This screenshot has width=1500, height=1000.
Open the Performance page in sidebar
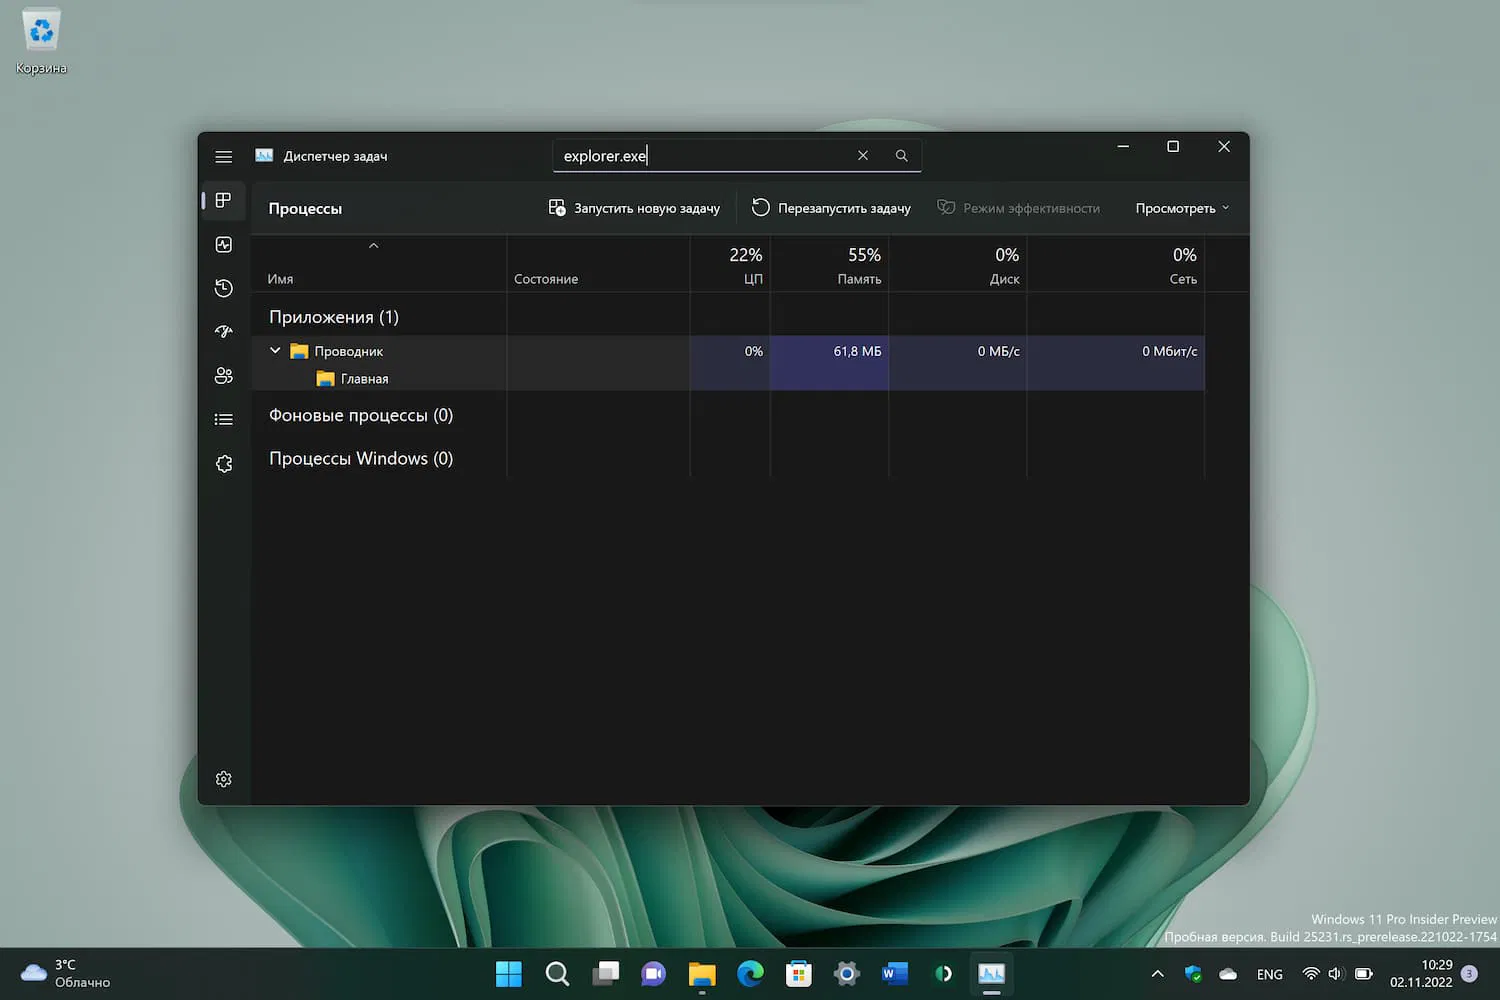(x=224, y=245)
